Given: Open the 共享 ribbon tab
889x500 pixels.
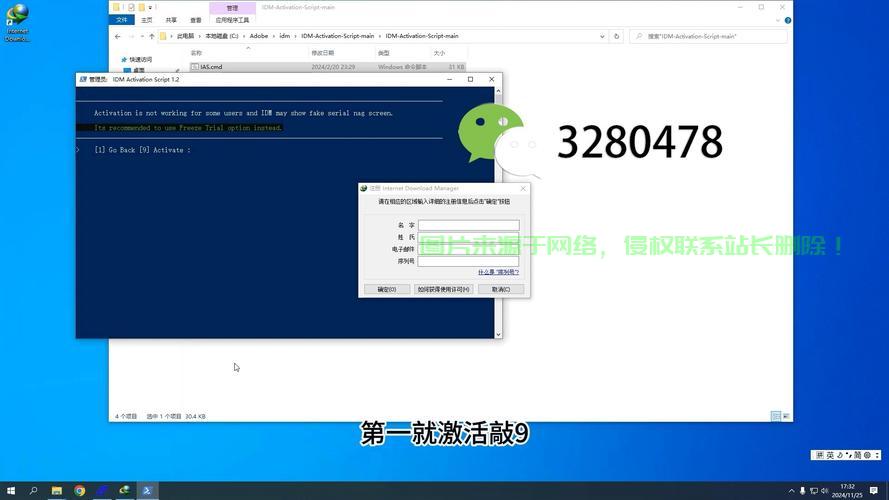Looking at the screenshot, I should [x=171, y=20].
